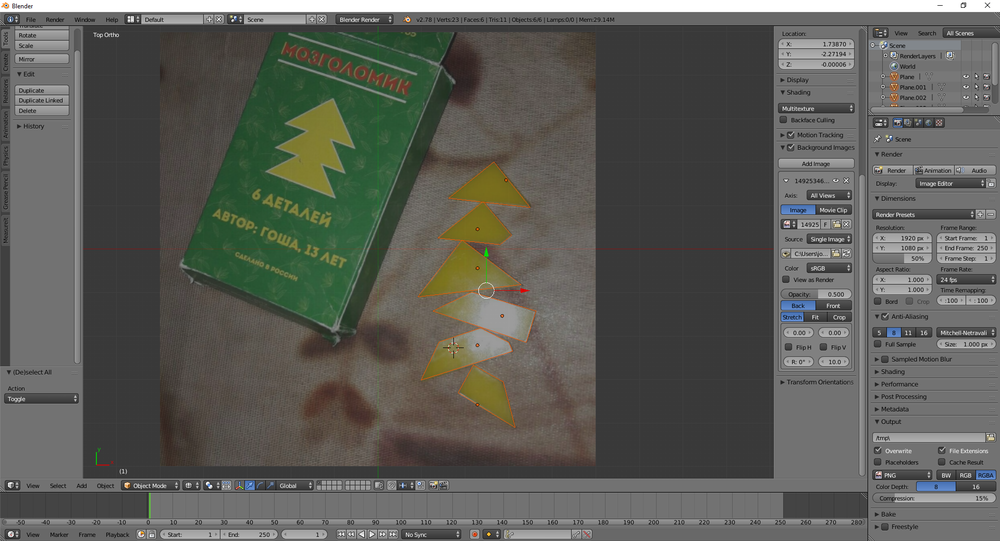This screenshot has width=1000, height=541.
Task: Enable View as Render checkbox
Action: pyautogui.click(x=786, y=279)
